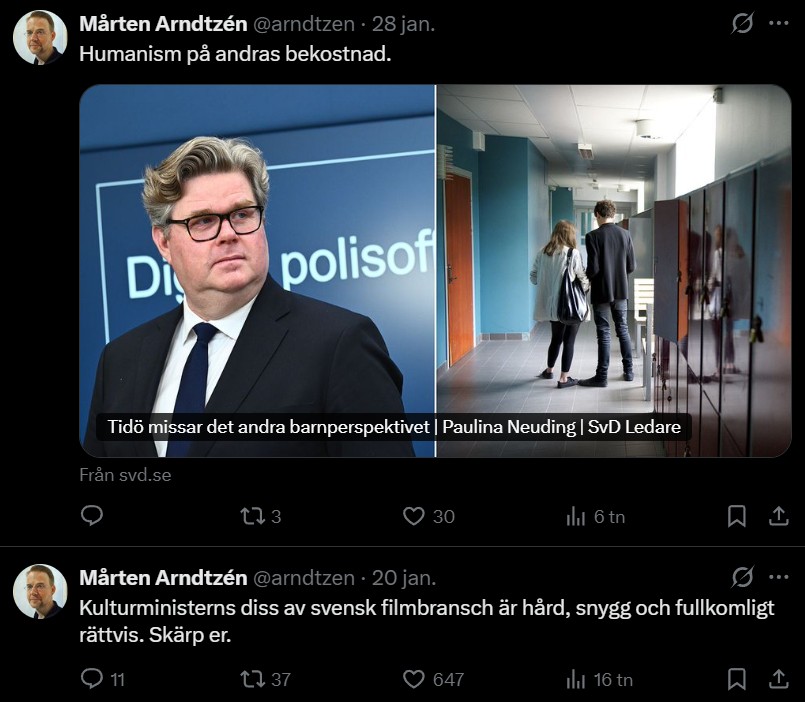Open the 'Från svd.se' source link
The image size is (805, 702).
125,475
